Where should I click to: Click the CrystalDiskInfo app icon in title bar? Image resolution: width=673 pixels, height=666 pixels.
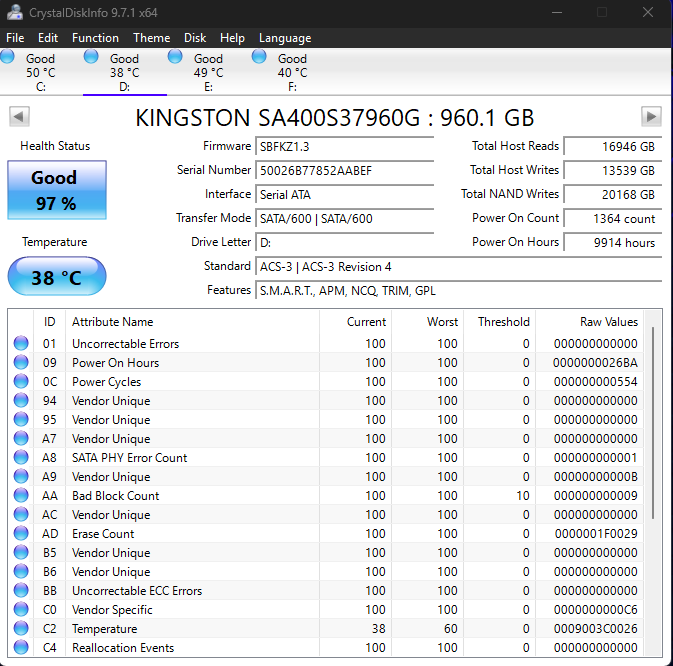point(15,12)
